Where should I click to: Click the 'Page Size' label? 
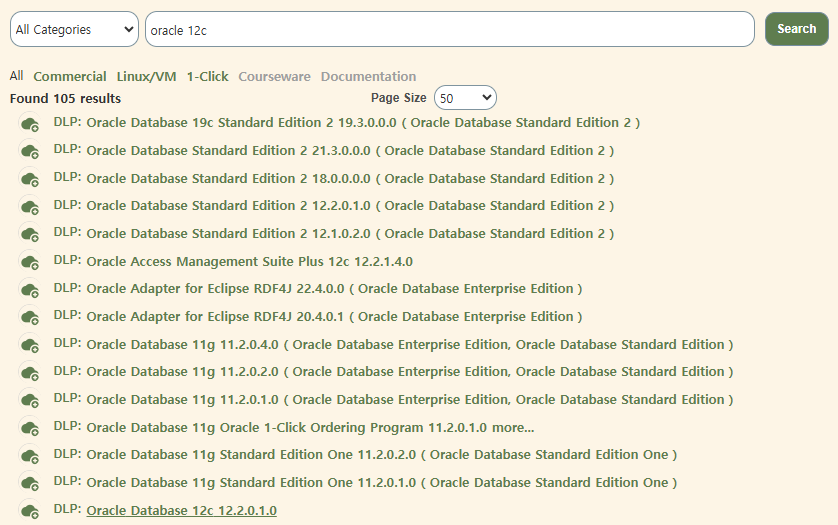click(x=399, y=98)
